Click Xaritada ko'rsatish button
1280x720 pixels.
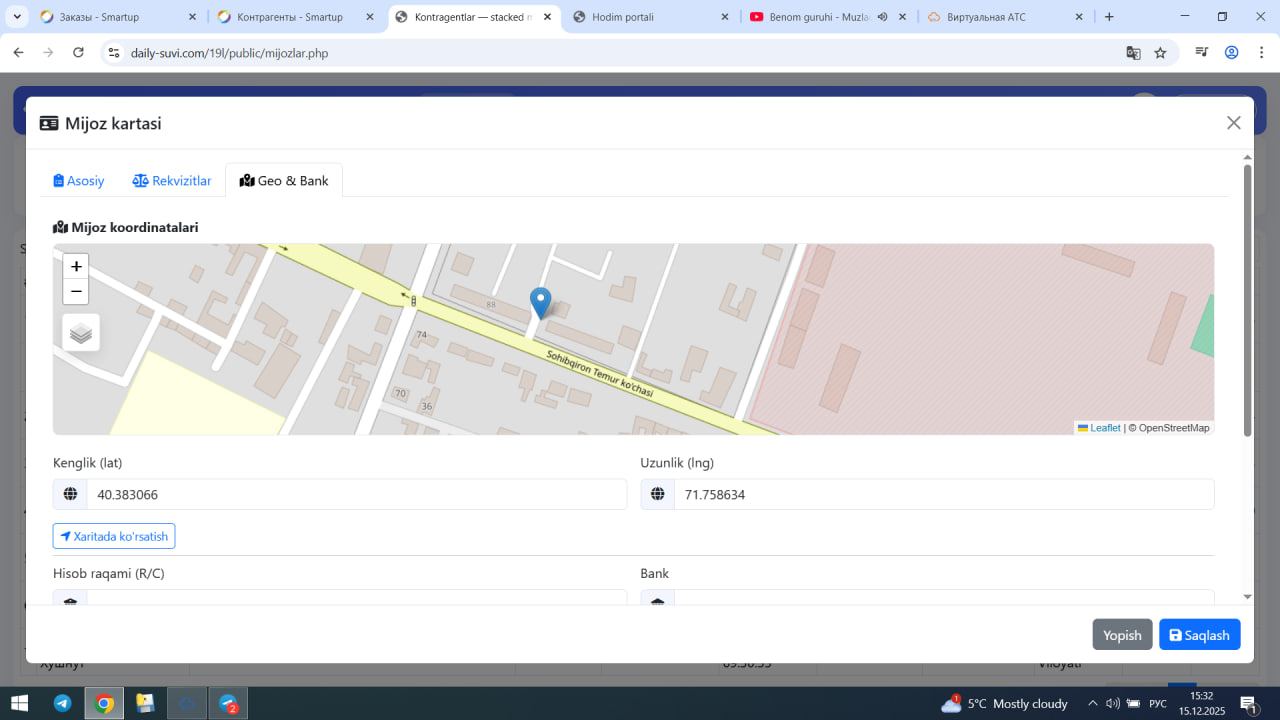tap(114, 536)
